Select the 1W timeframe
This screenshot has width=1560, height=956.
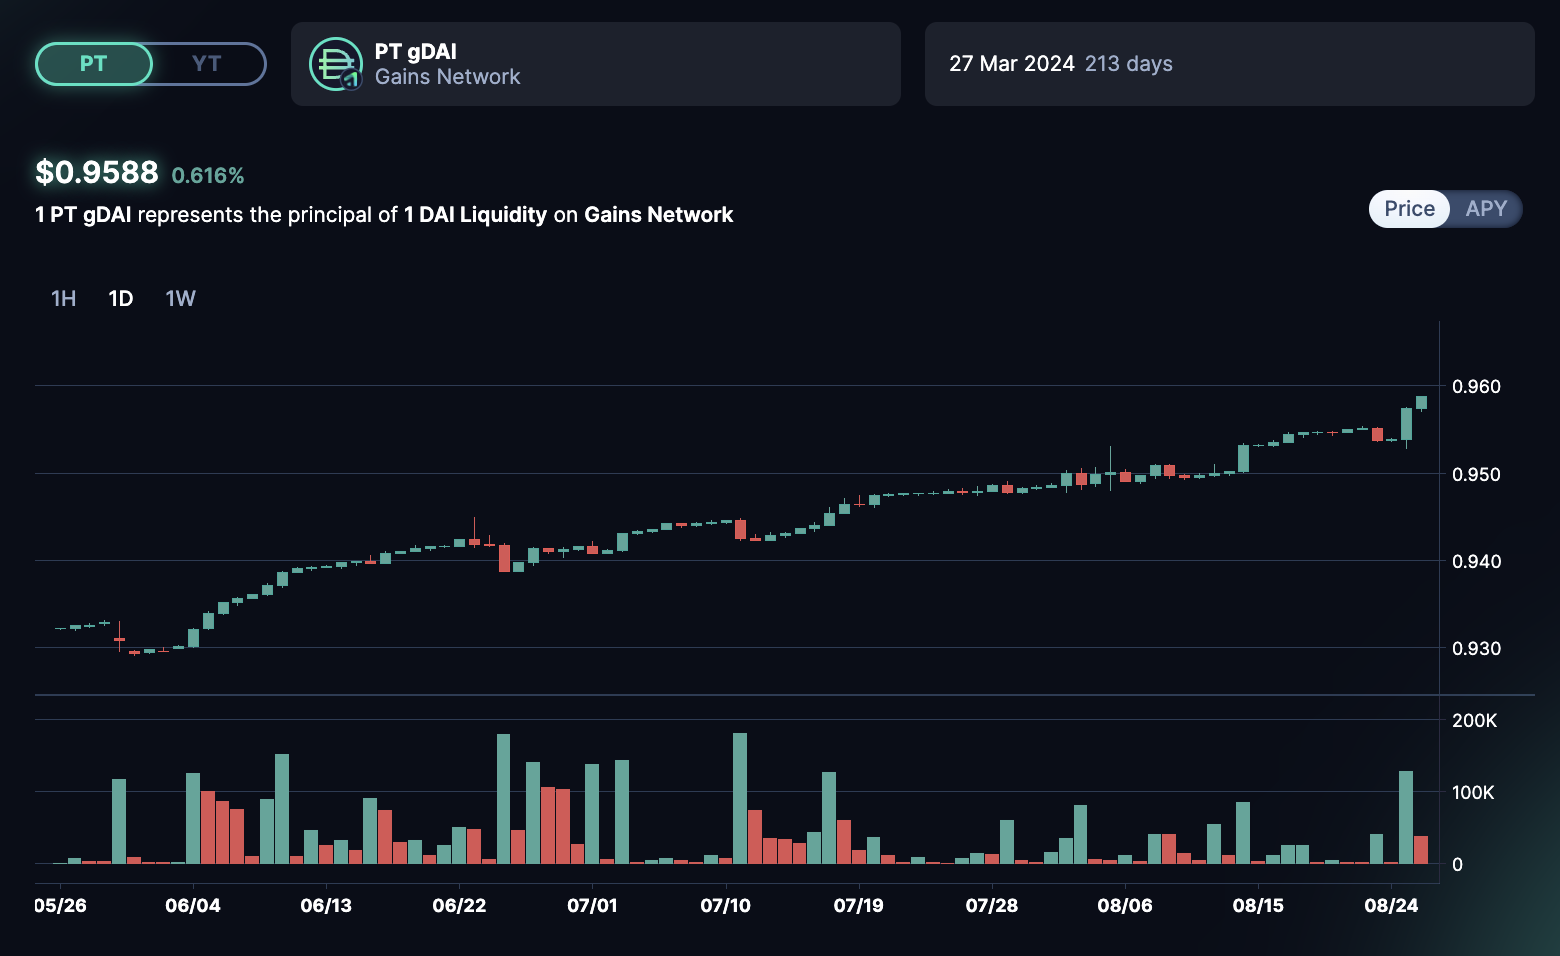(x=180, y=299)
